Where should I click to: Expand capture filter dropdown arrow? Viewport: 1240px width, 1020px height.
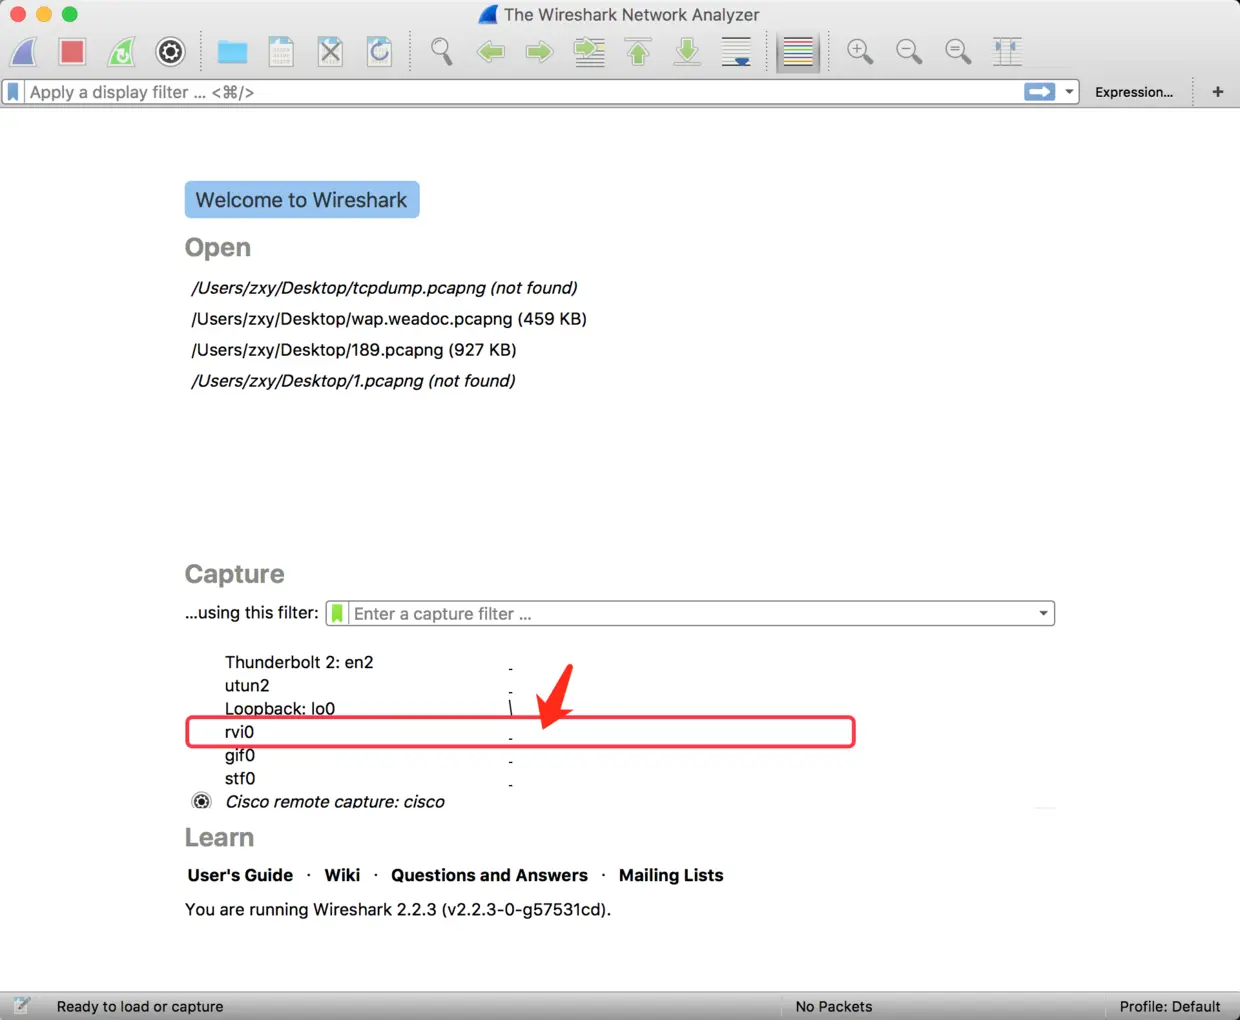coord(1043,614)
